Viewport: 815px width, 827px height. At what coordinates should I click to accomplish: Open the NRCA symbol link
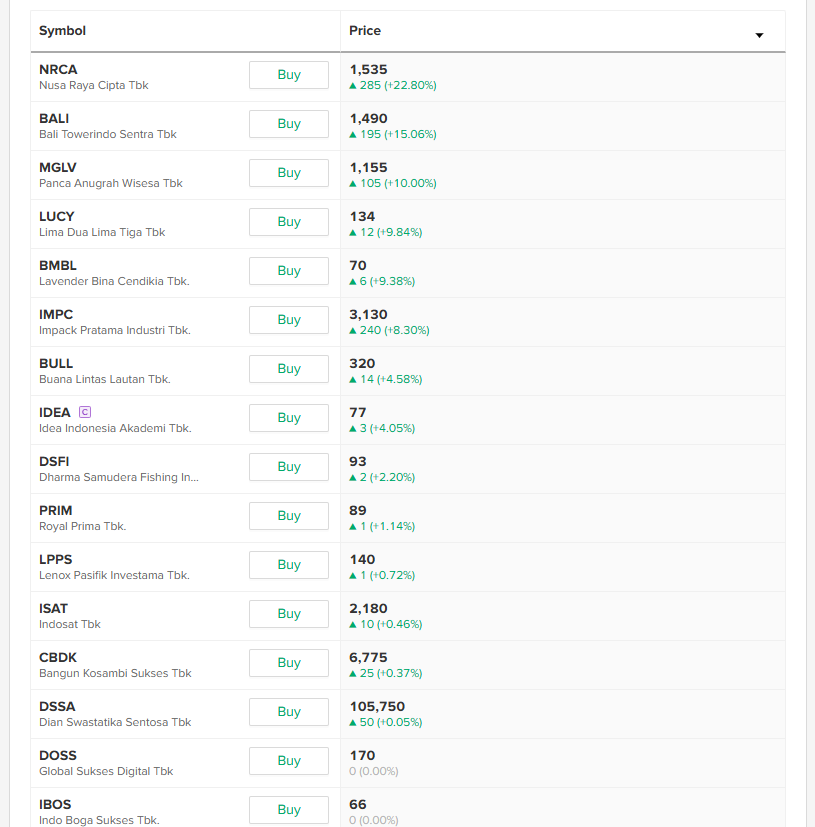pos(58,70)
